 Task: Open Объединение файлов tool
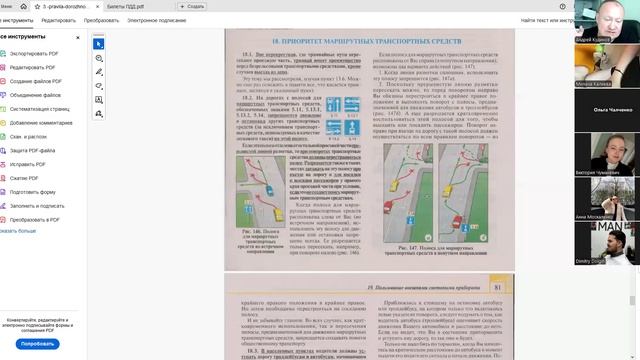click(x=35, y=95)
